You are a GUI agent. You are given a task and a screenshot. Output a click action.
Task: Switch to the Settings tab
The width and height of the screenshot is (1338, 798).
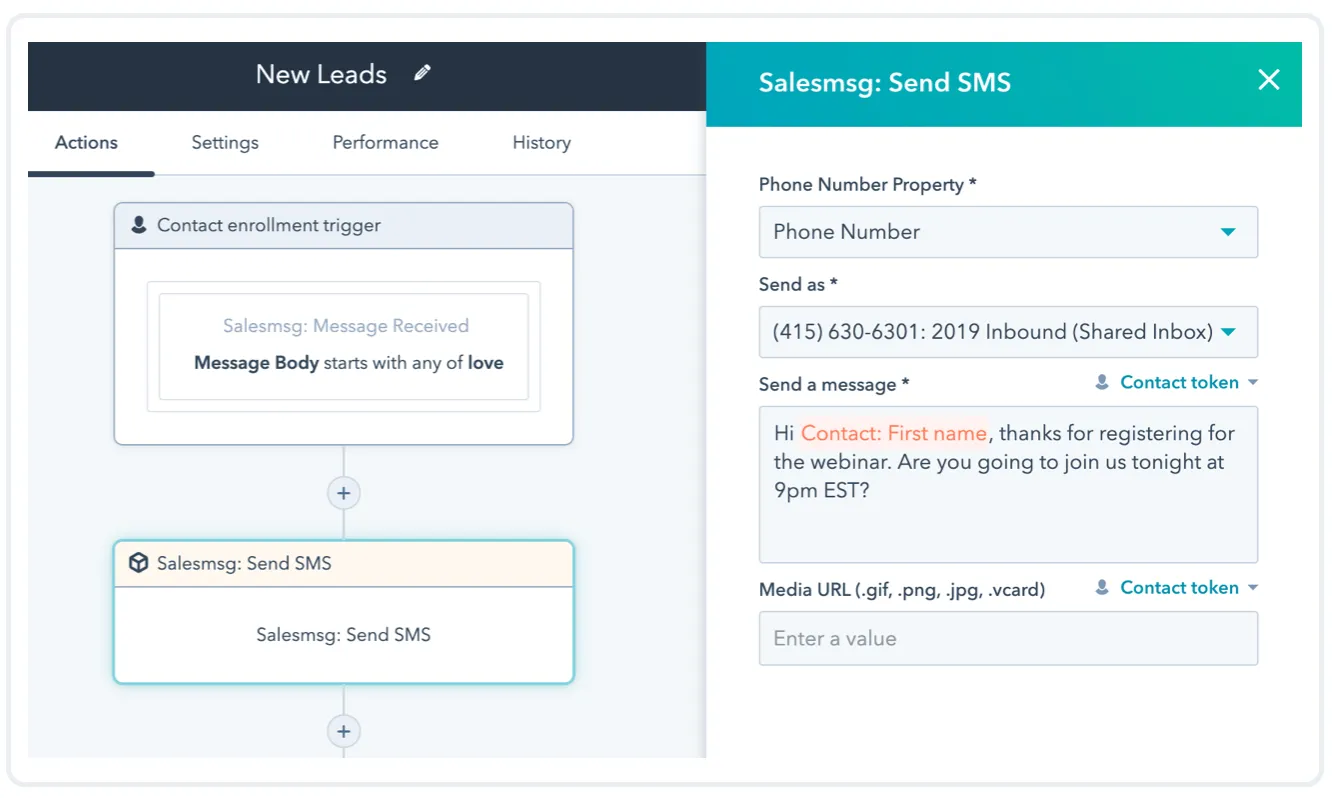click(x=224, y=142)
